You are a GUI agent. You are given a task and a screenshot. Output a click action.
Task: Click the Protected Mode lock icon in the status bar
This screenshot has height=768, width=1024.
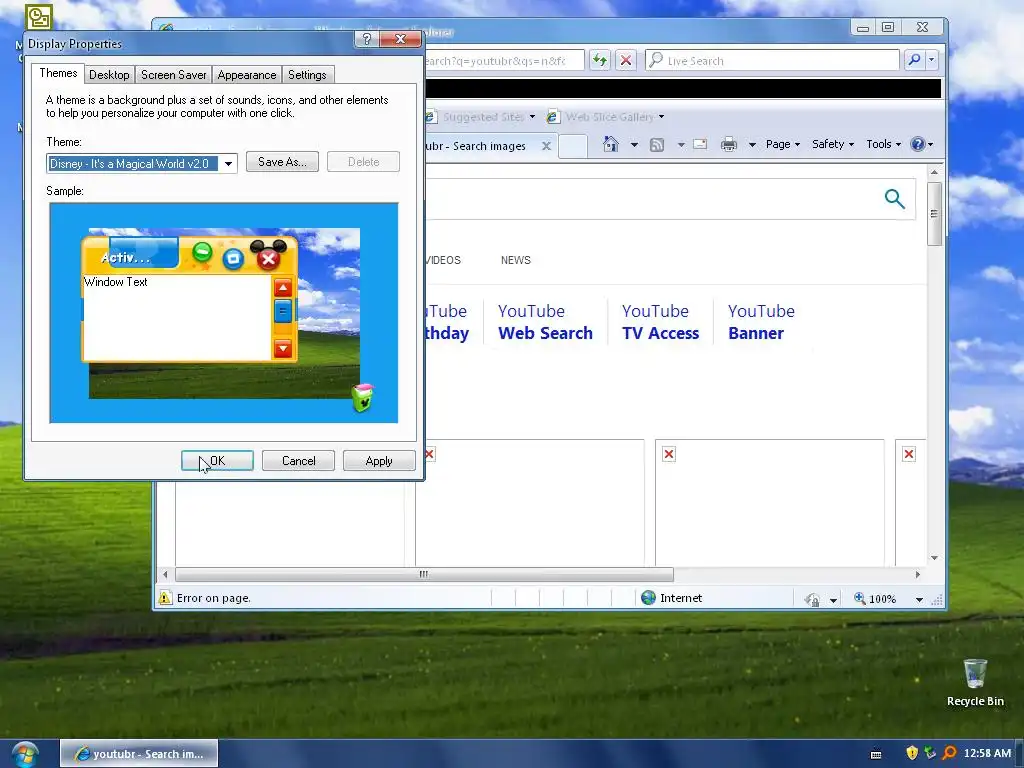pos(812,599)
